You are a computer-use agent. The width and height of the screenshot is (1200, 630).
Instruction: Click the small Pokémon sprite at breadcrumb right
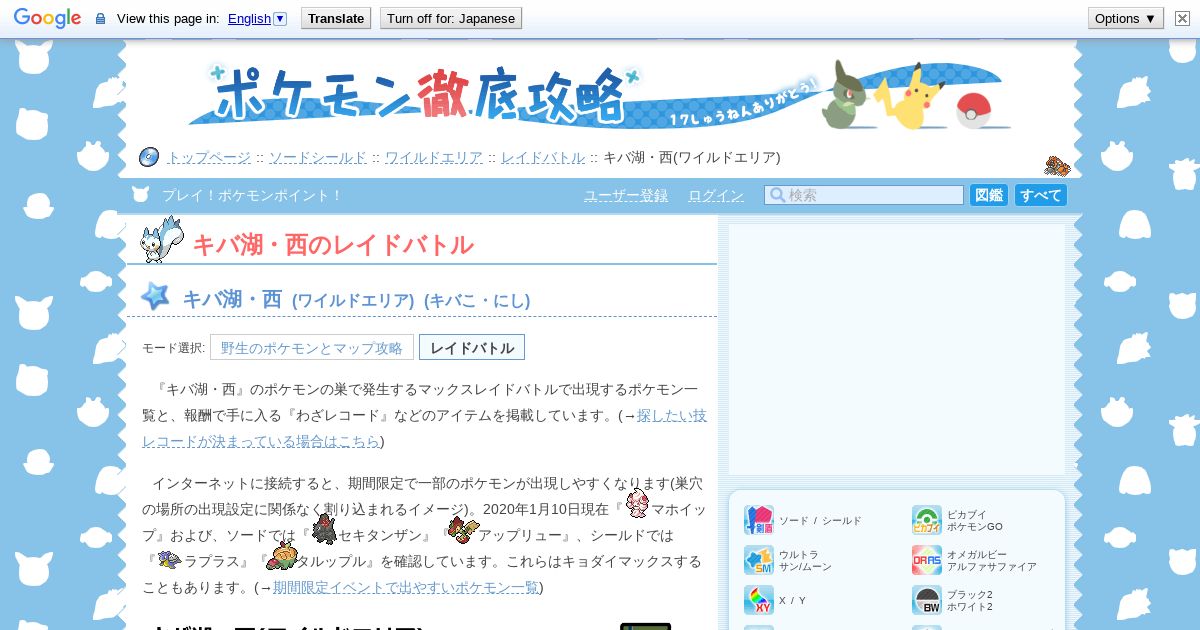click(1057, 166)
